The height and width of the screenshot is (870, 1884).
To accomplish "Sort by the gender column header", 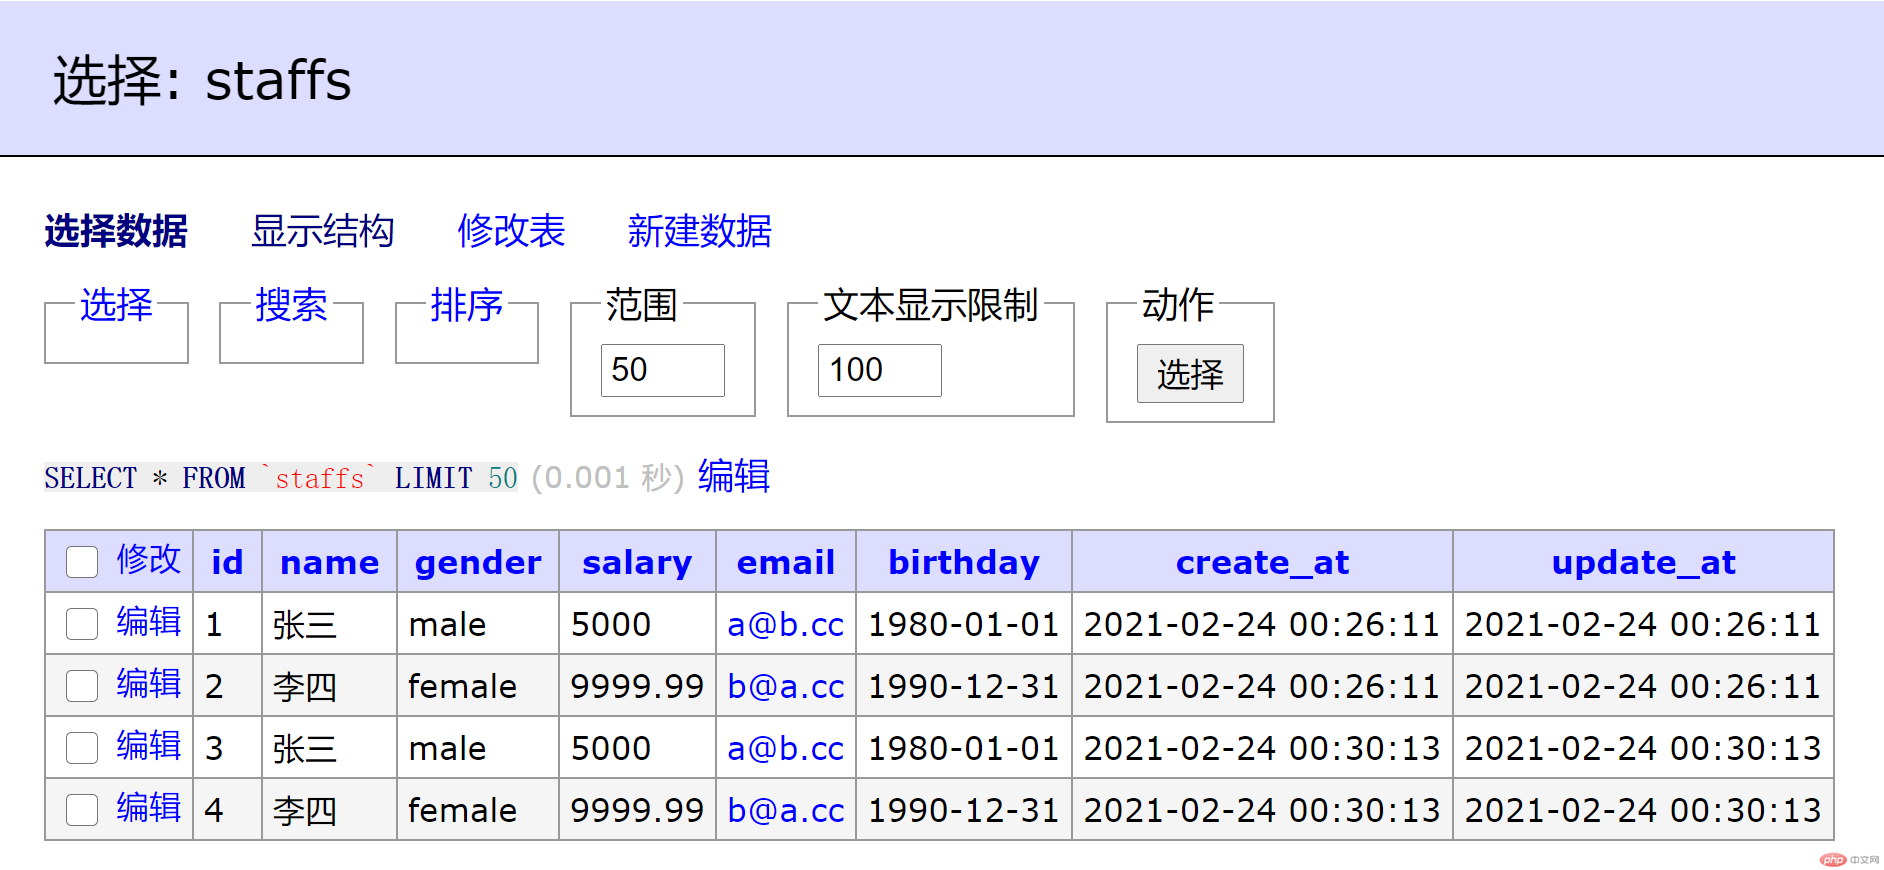I will pos(478,564).
